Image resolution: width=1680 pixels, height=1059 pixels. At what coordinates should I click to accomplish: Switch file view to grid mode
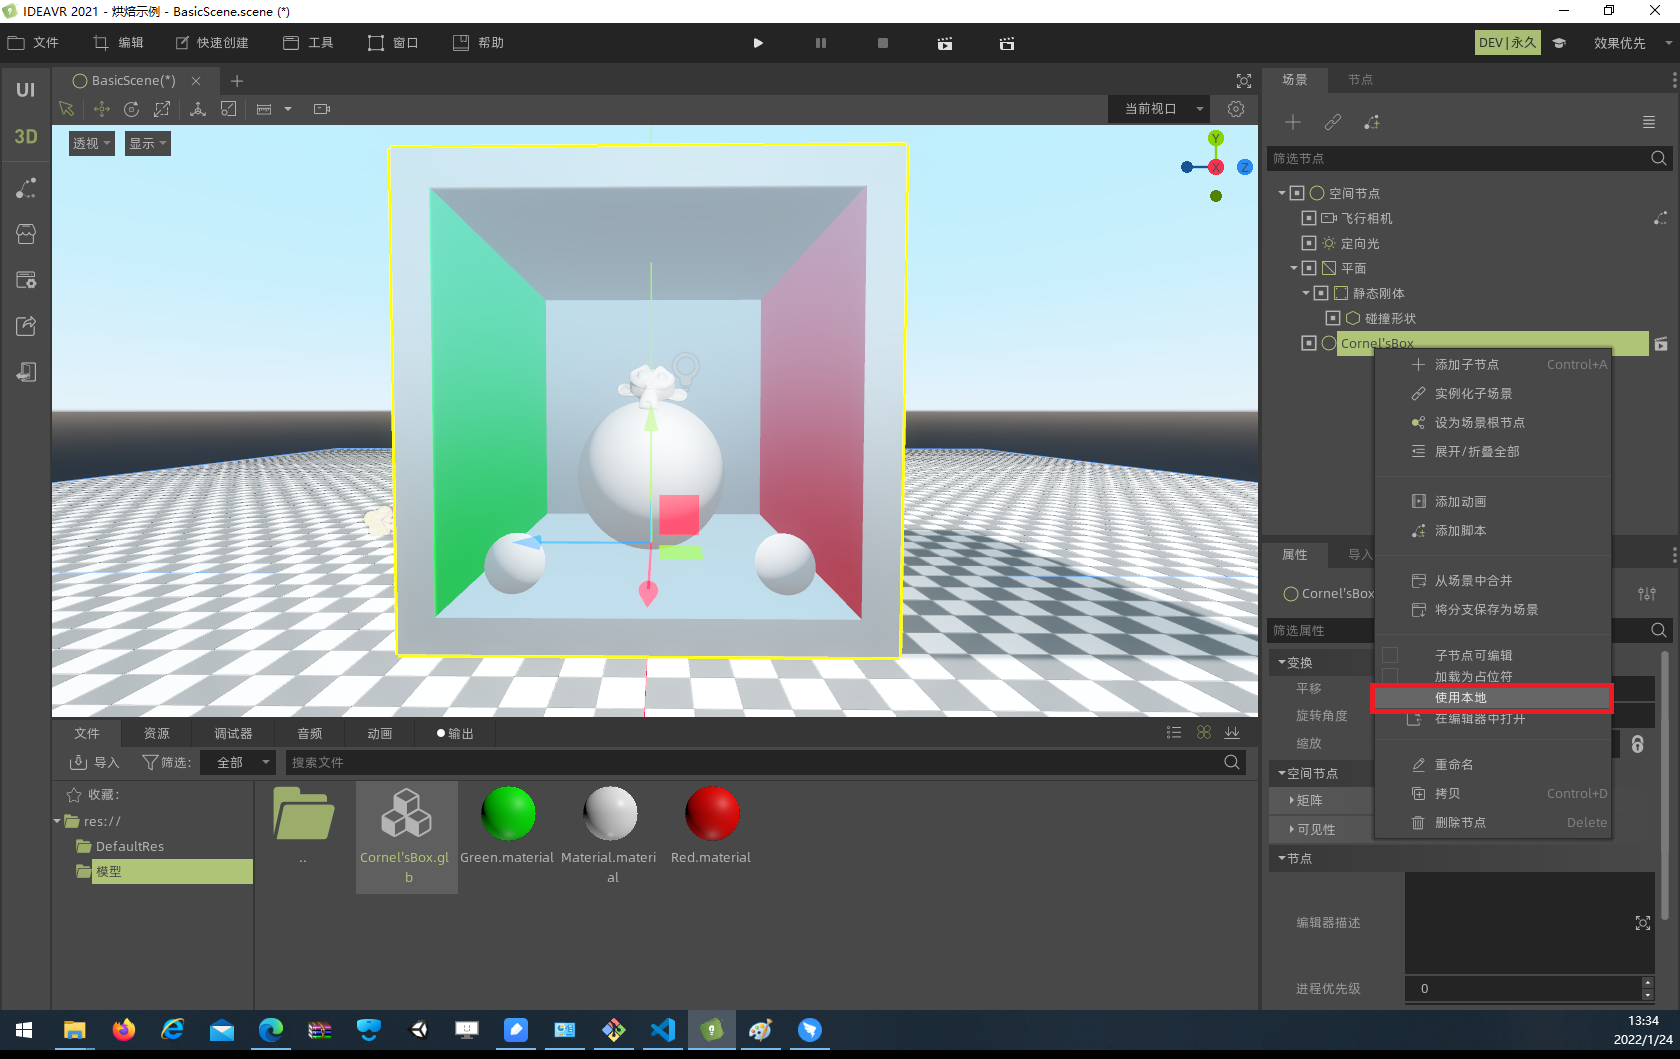(1204, 733)
